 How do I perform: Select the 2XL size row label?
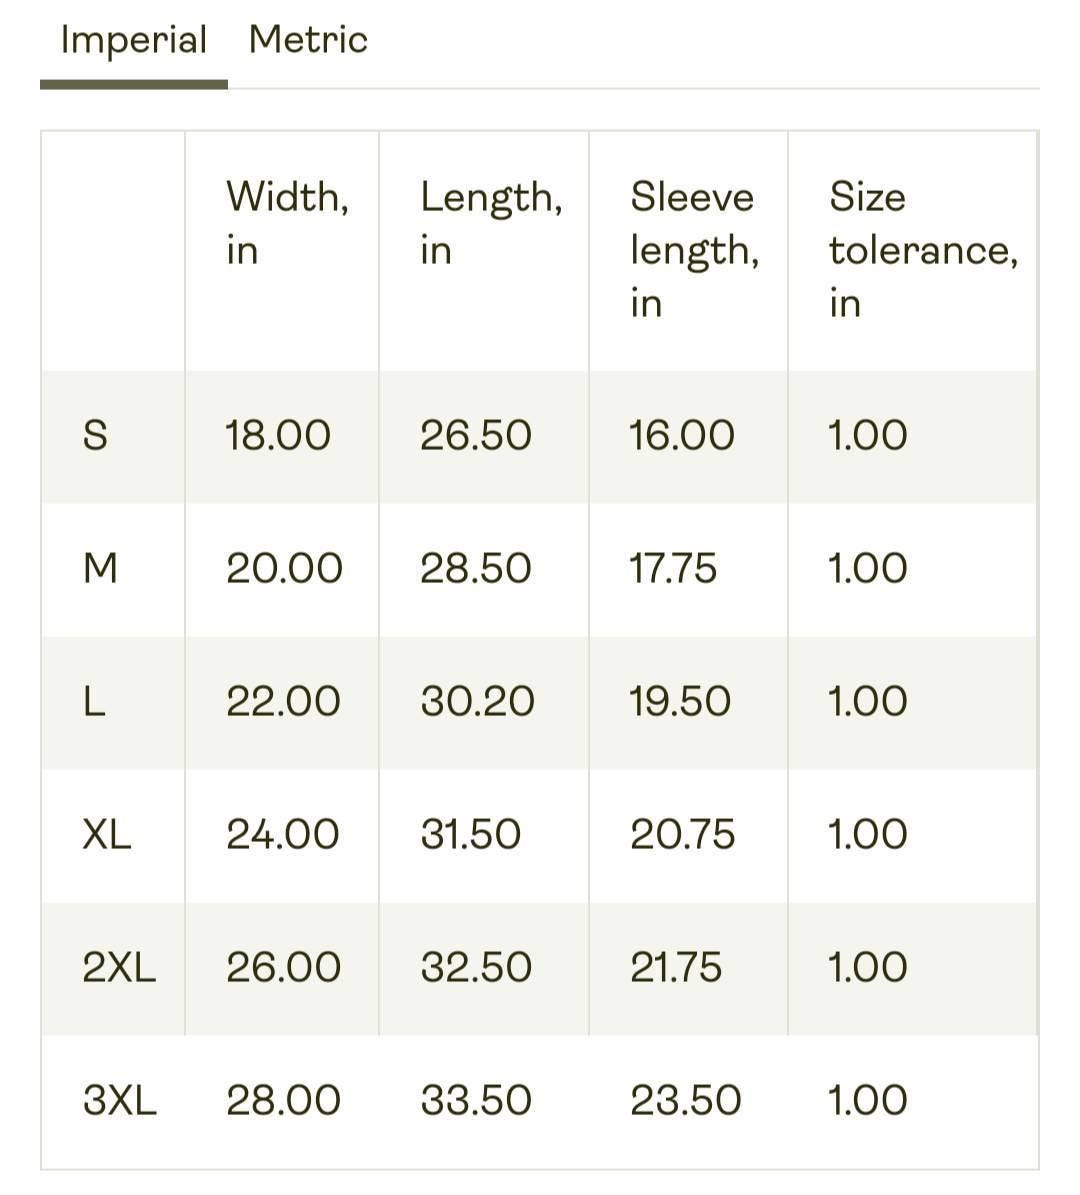pyautogui.click(x=119, y=967)
